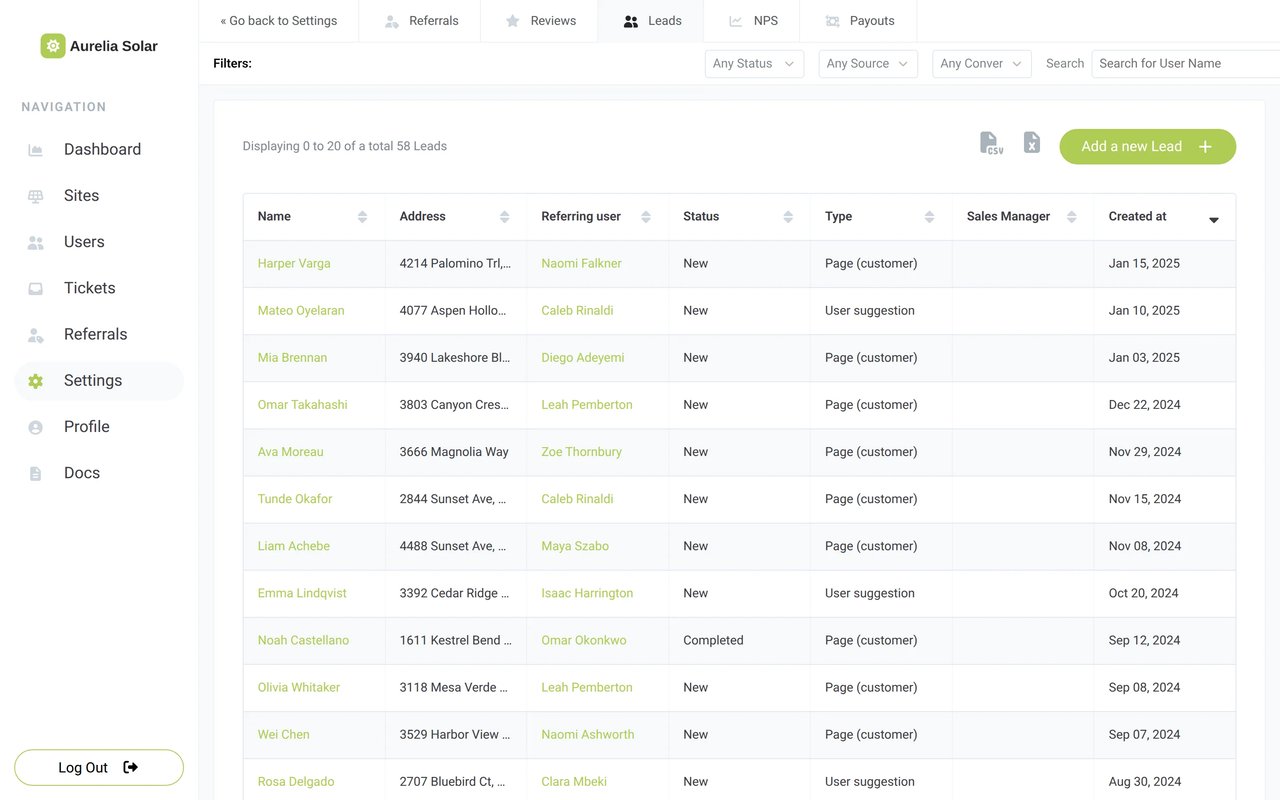This screenshot has height=800, width=1280.
Task: Click the Aurelia Solar logo icon
Action: point(53,46)
